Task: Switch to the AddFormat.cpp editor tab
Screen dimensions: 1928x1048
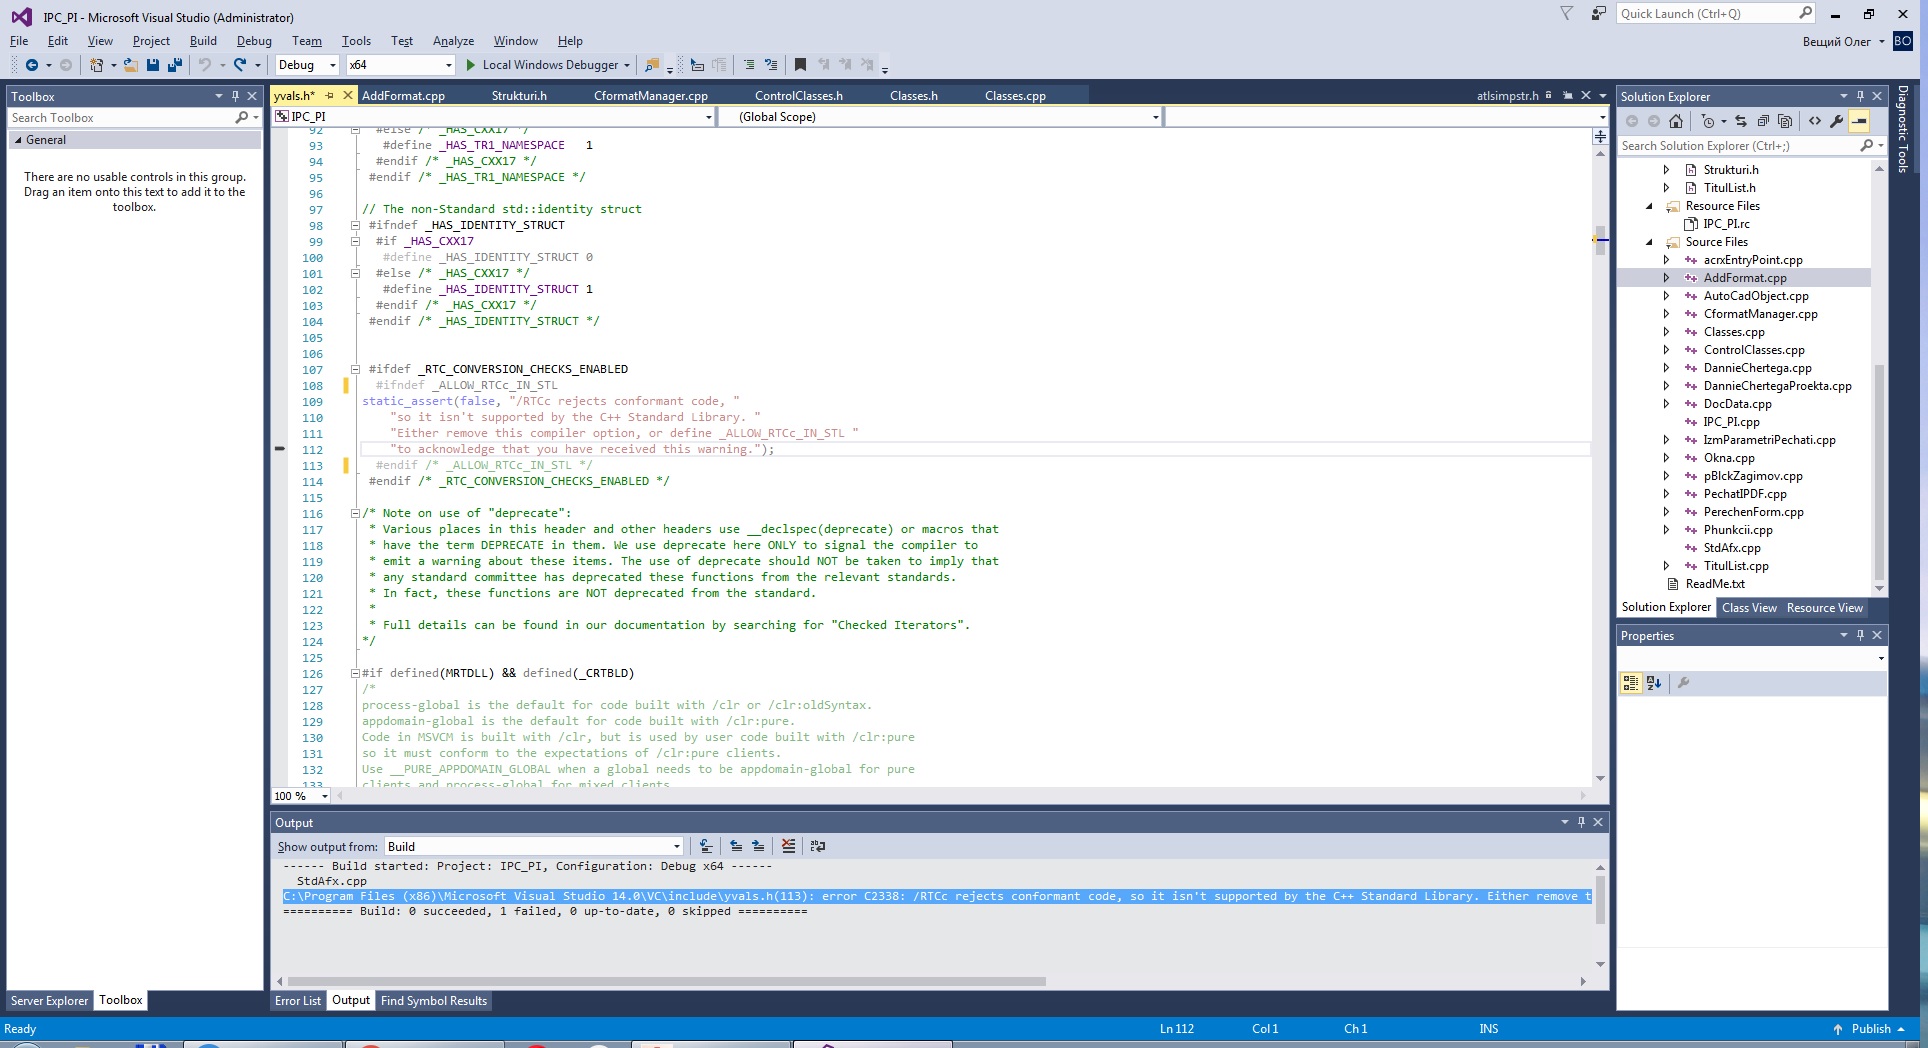Action: click(403, 96)
